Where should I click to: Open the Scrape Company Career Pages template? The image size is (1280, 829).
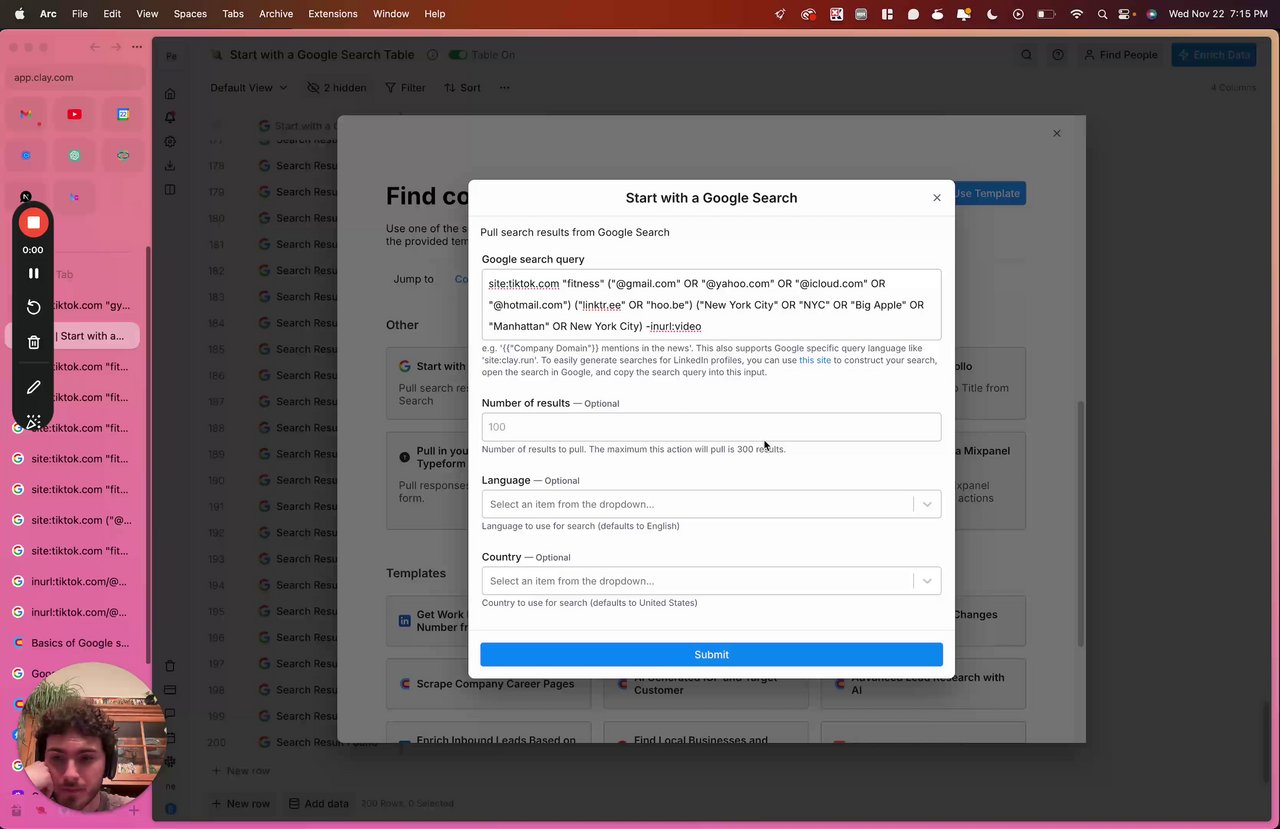point(488,684)
